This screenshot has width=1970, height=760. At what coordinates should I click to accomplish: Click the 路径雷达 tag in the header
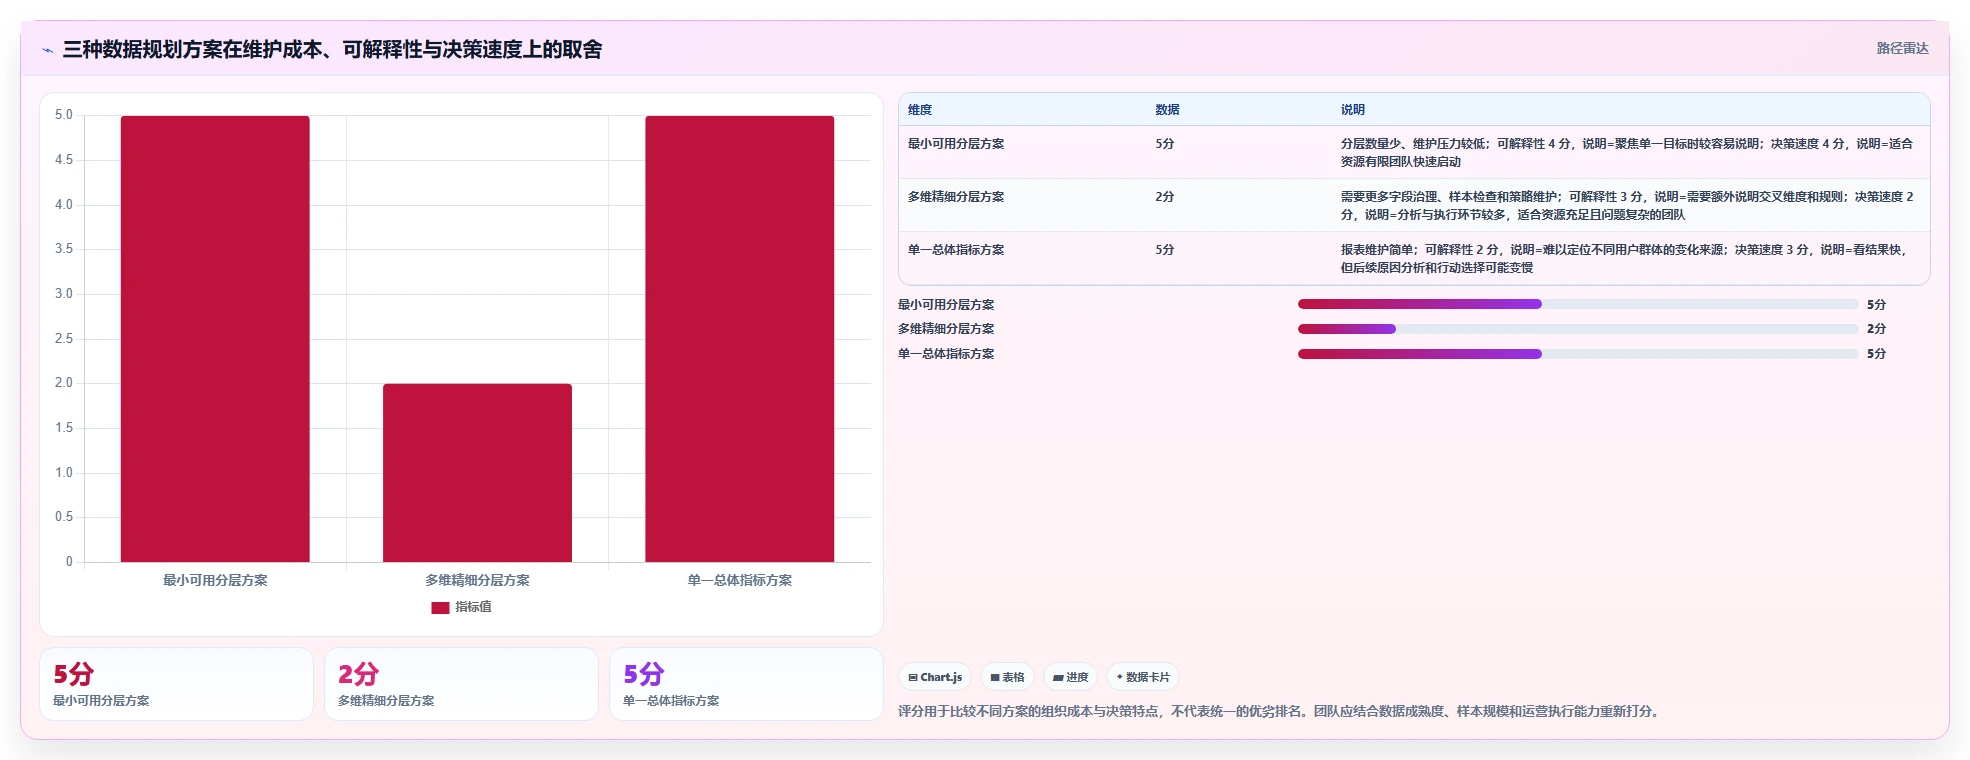coord(1902,48)
